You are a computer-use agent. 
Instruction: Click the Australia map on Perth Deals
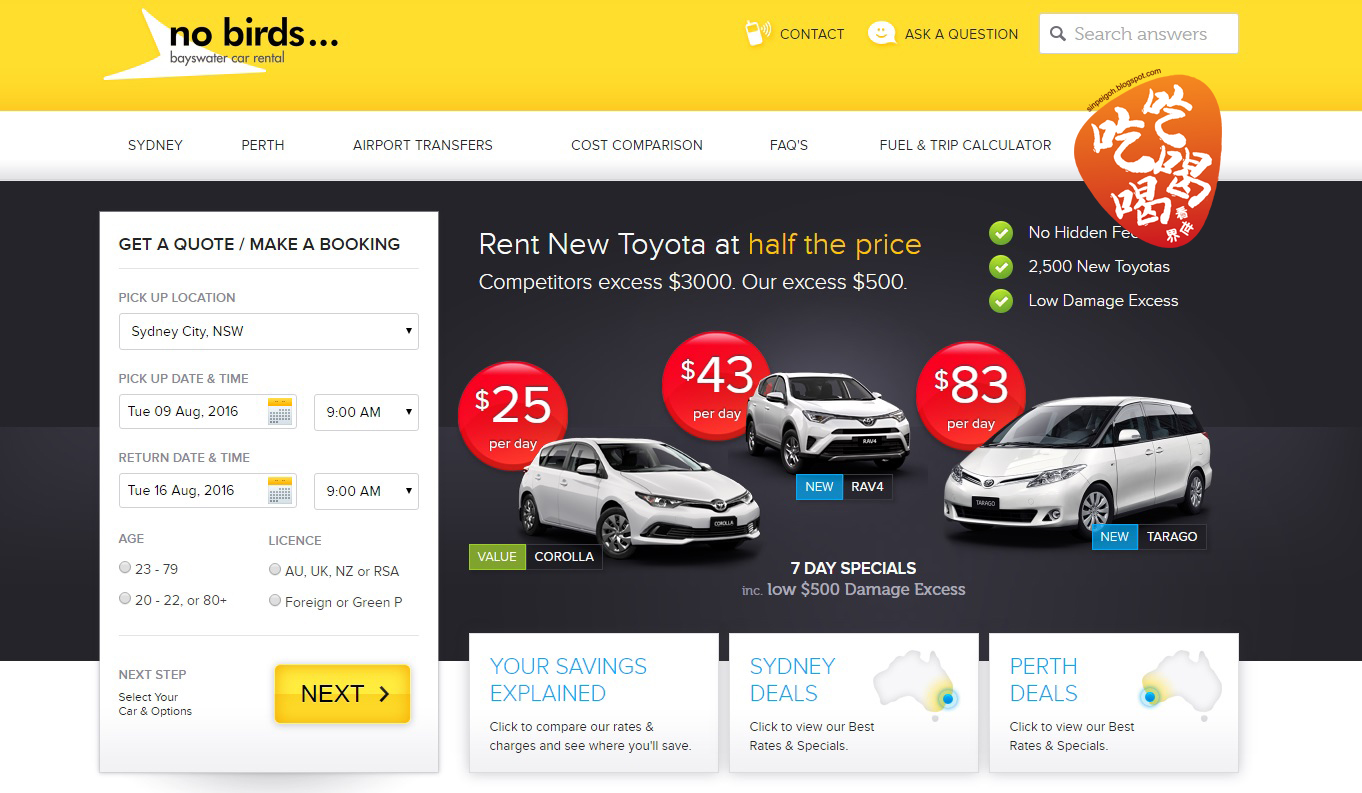pyautogui.click(x=1182, y=685)
